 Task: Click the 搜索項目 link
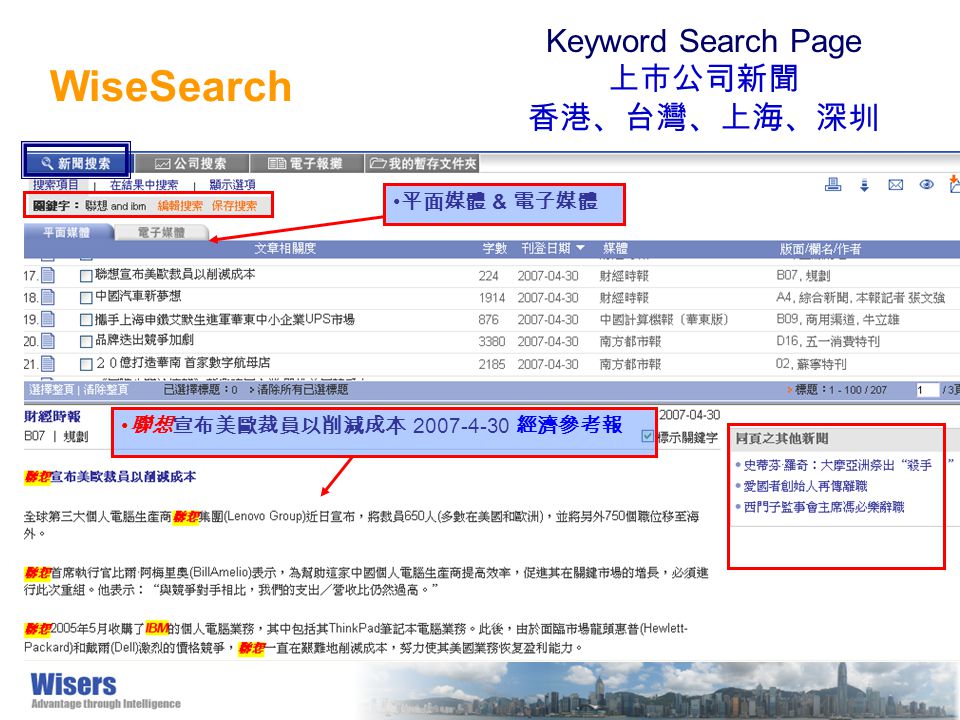click(x=56, y=184)
